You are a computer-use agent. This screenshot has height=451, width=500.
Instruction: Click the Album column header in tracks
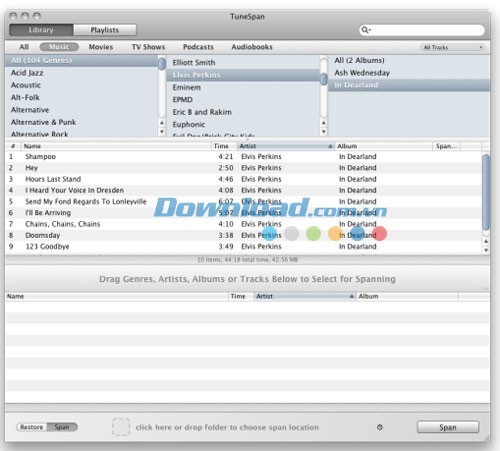point(383,146)
